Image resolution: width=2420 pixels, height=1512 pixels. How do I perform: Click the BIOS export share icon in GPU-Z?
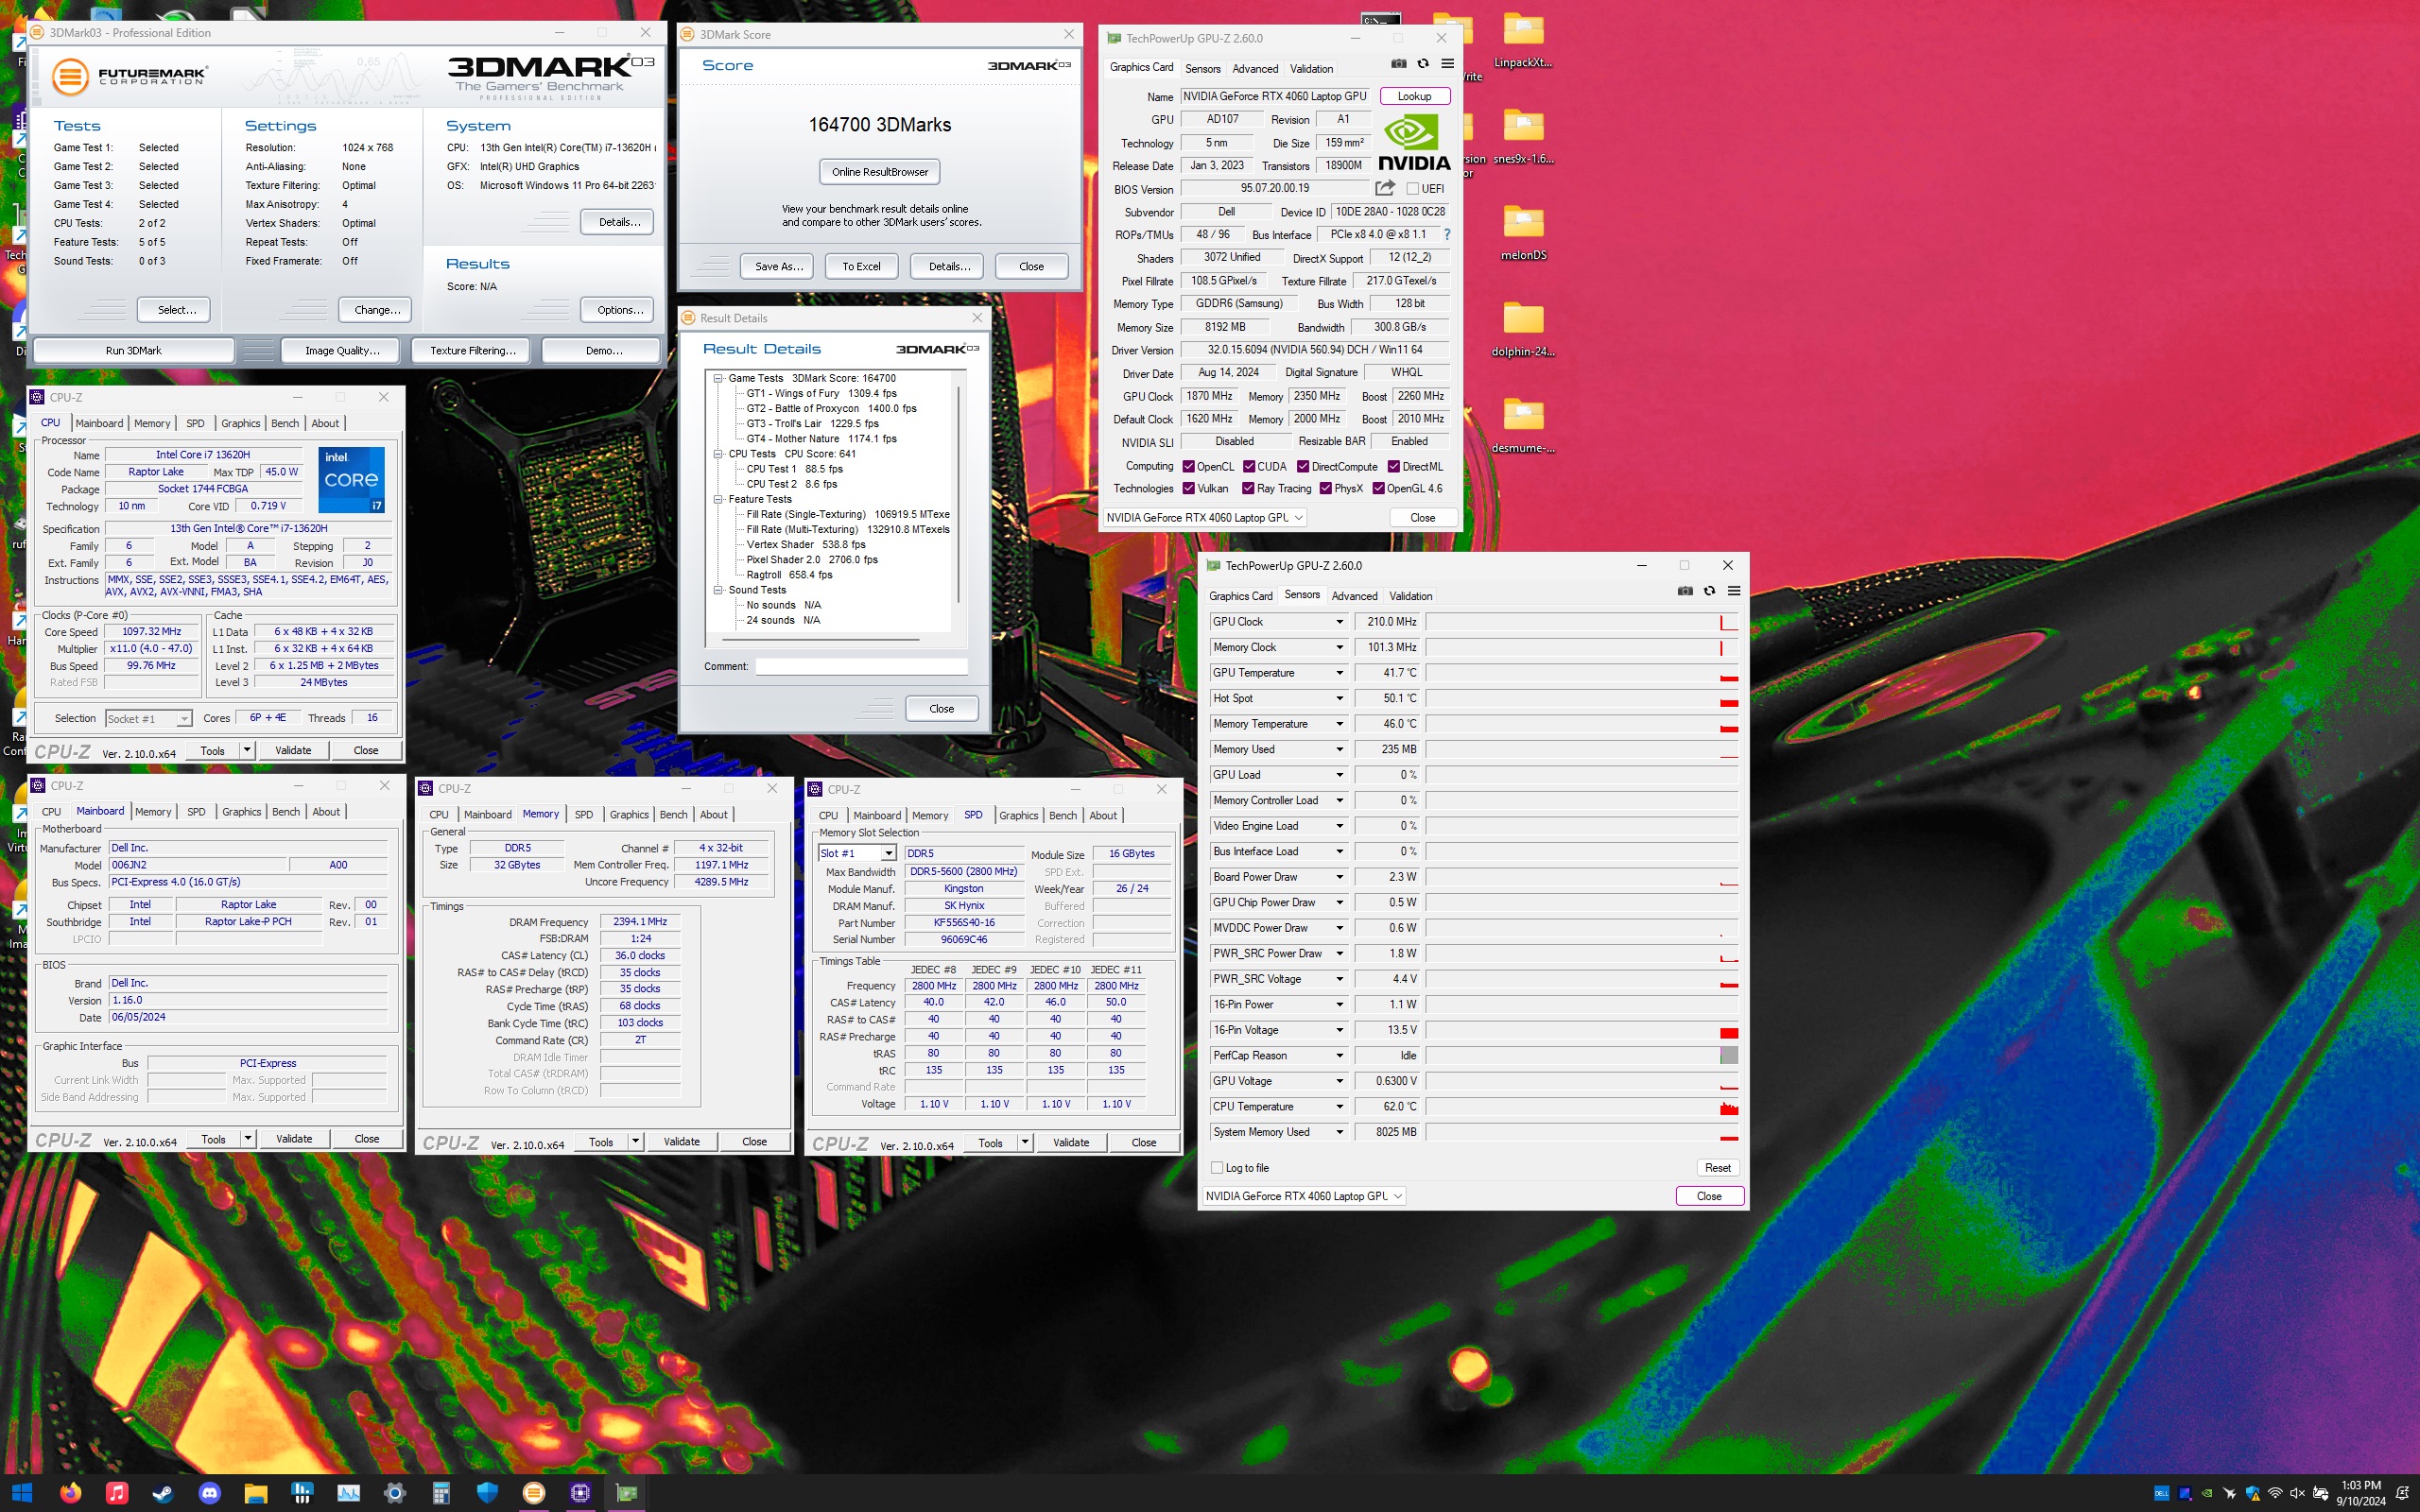coord(1385,188)
